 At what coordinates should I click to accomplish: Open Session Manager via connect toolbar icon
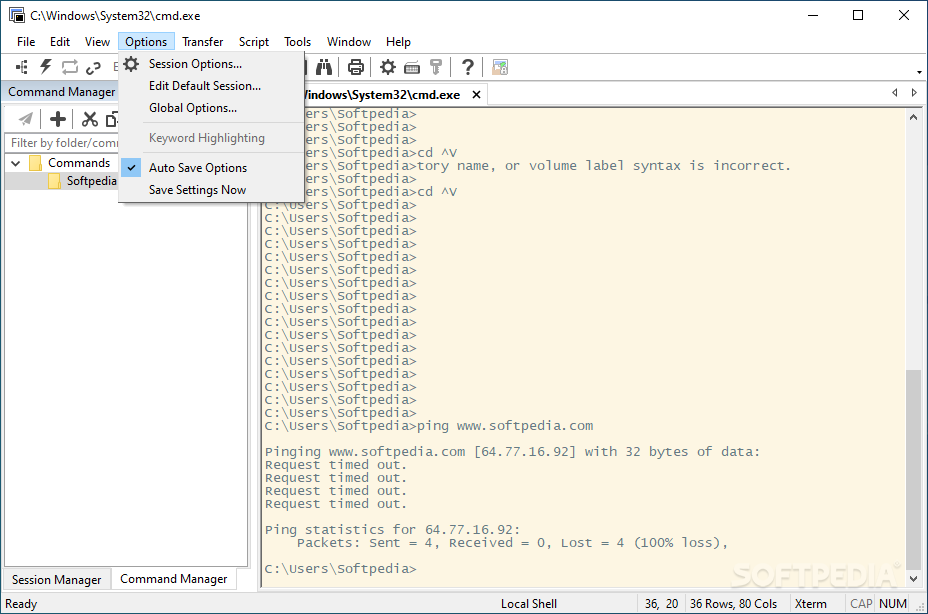click(x=22, y=67)
